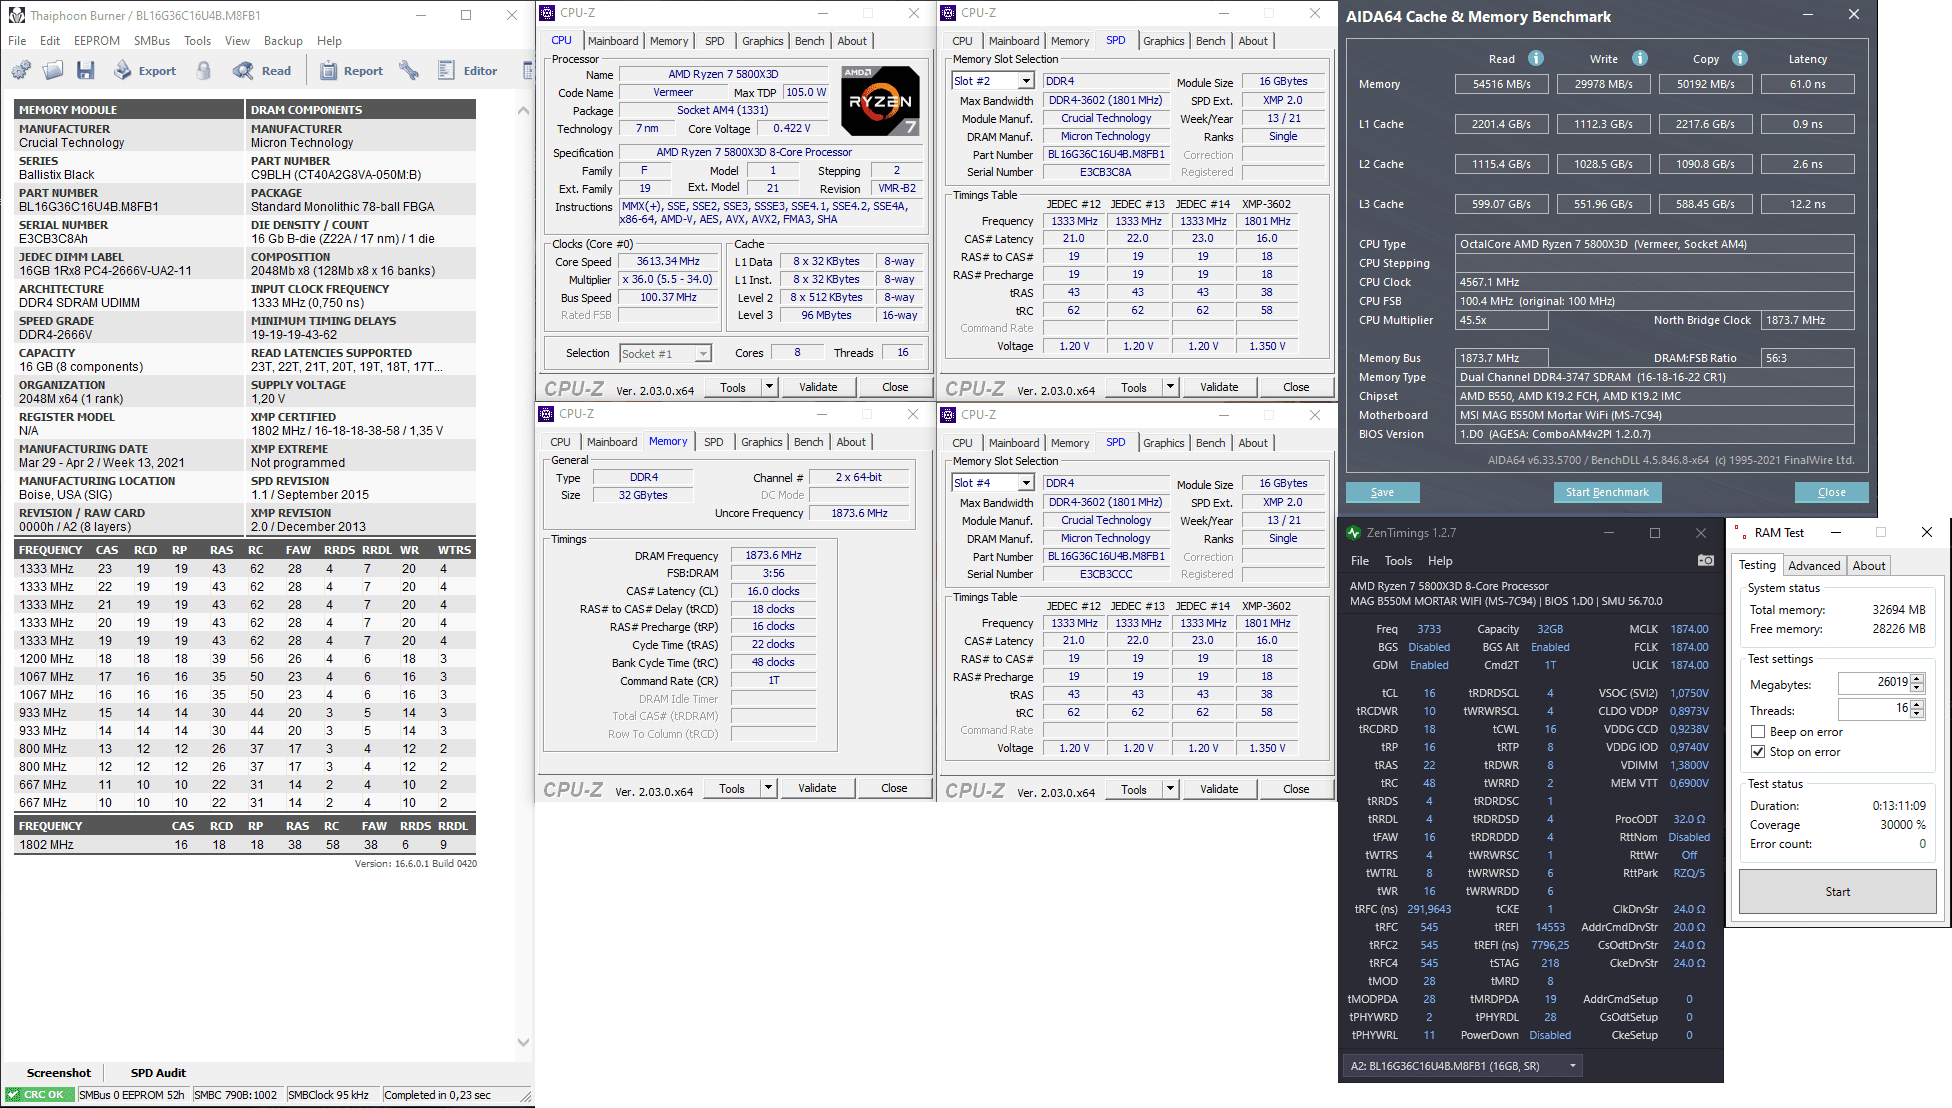Open the EEPROM menu in Thaiphoon Burner

click(96, 41)
